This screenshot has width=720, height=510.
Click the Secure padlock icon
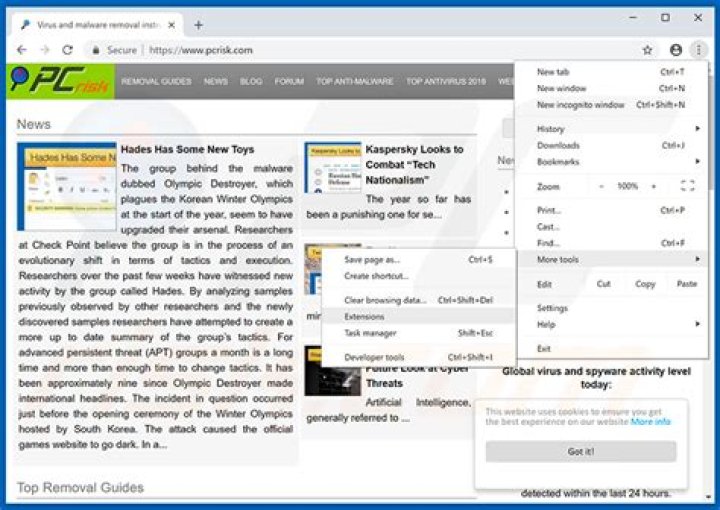96,50
